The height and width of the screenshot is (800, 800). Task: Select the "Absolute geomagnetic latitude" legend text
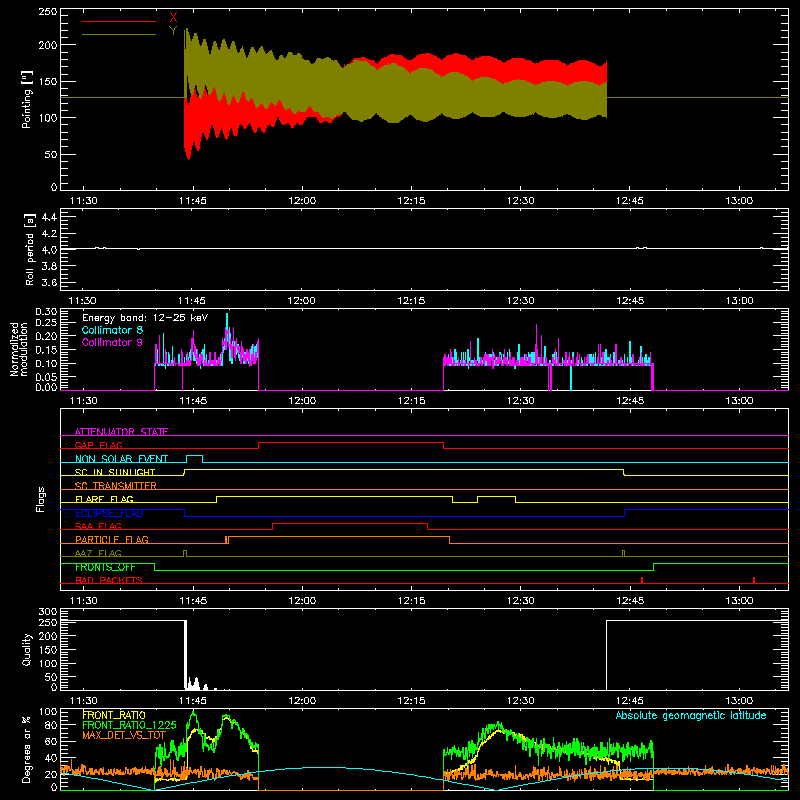point(691,715)
